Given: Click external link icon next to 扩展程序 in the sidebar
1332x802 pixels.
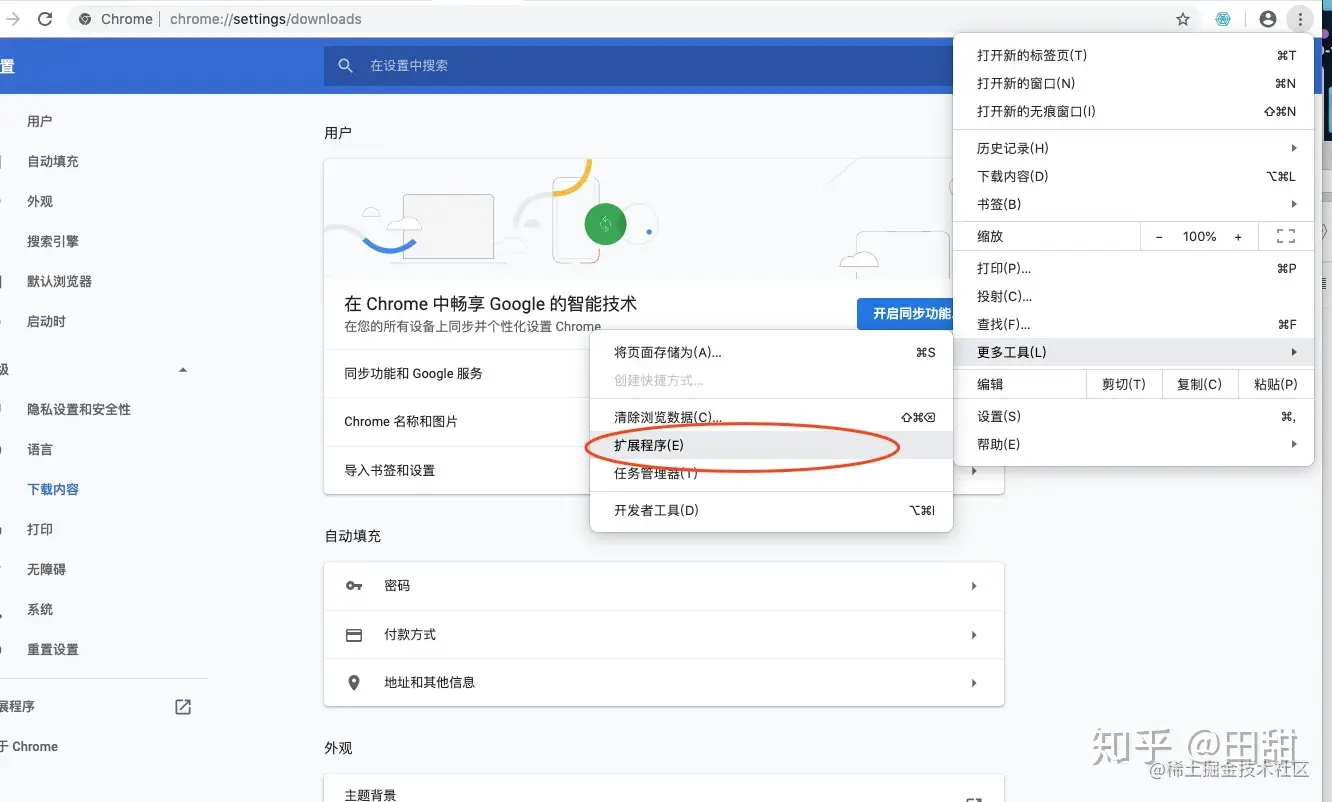Looking at the screenshot, I should [183, 707].
